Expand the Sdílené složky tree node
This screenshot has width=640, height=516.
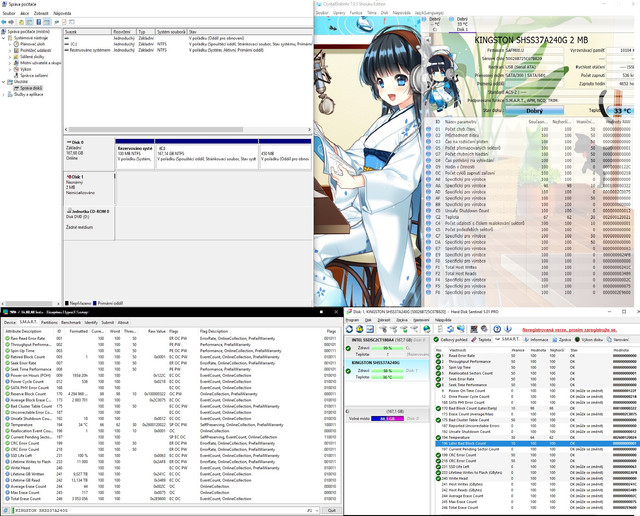(10, 57)
